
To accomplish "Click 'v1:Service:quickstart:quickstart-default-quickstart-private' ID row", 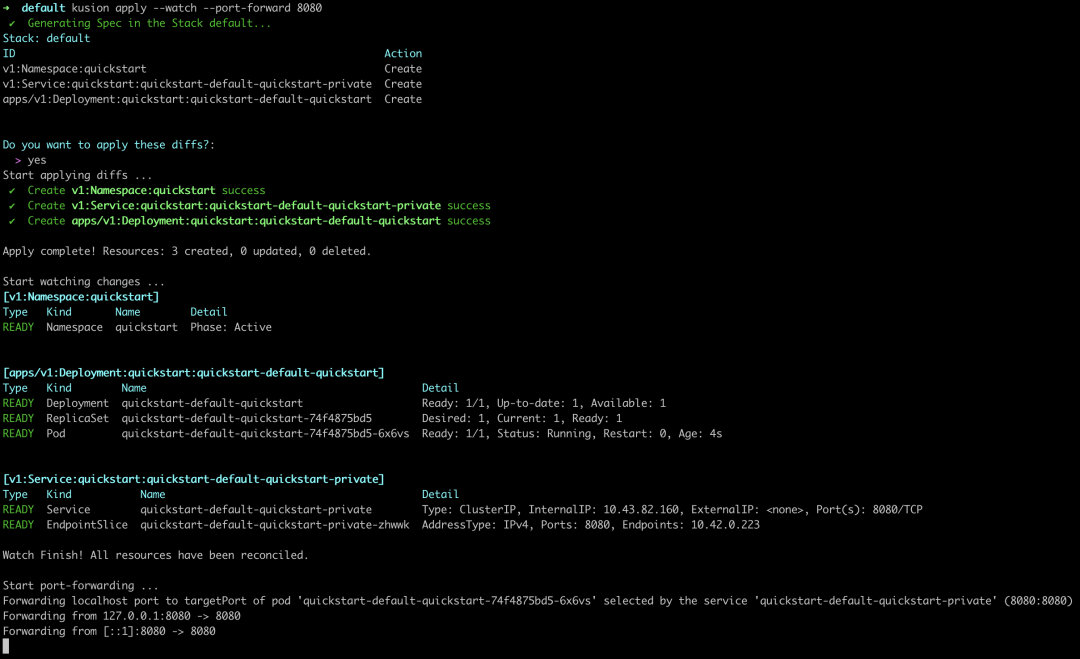I will point(187,84).
